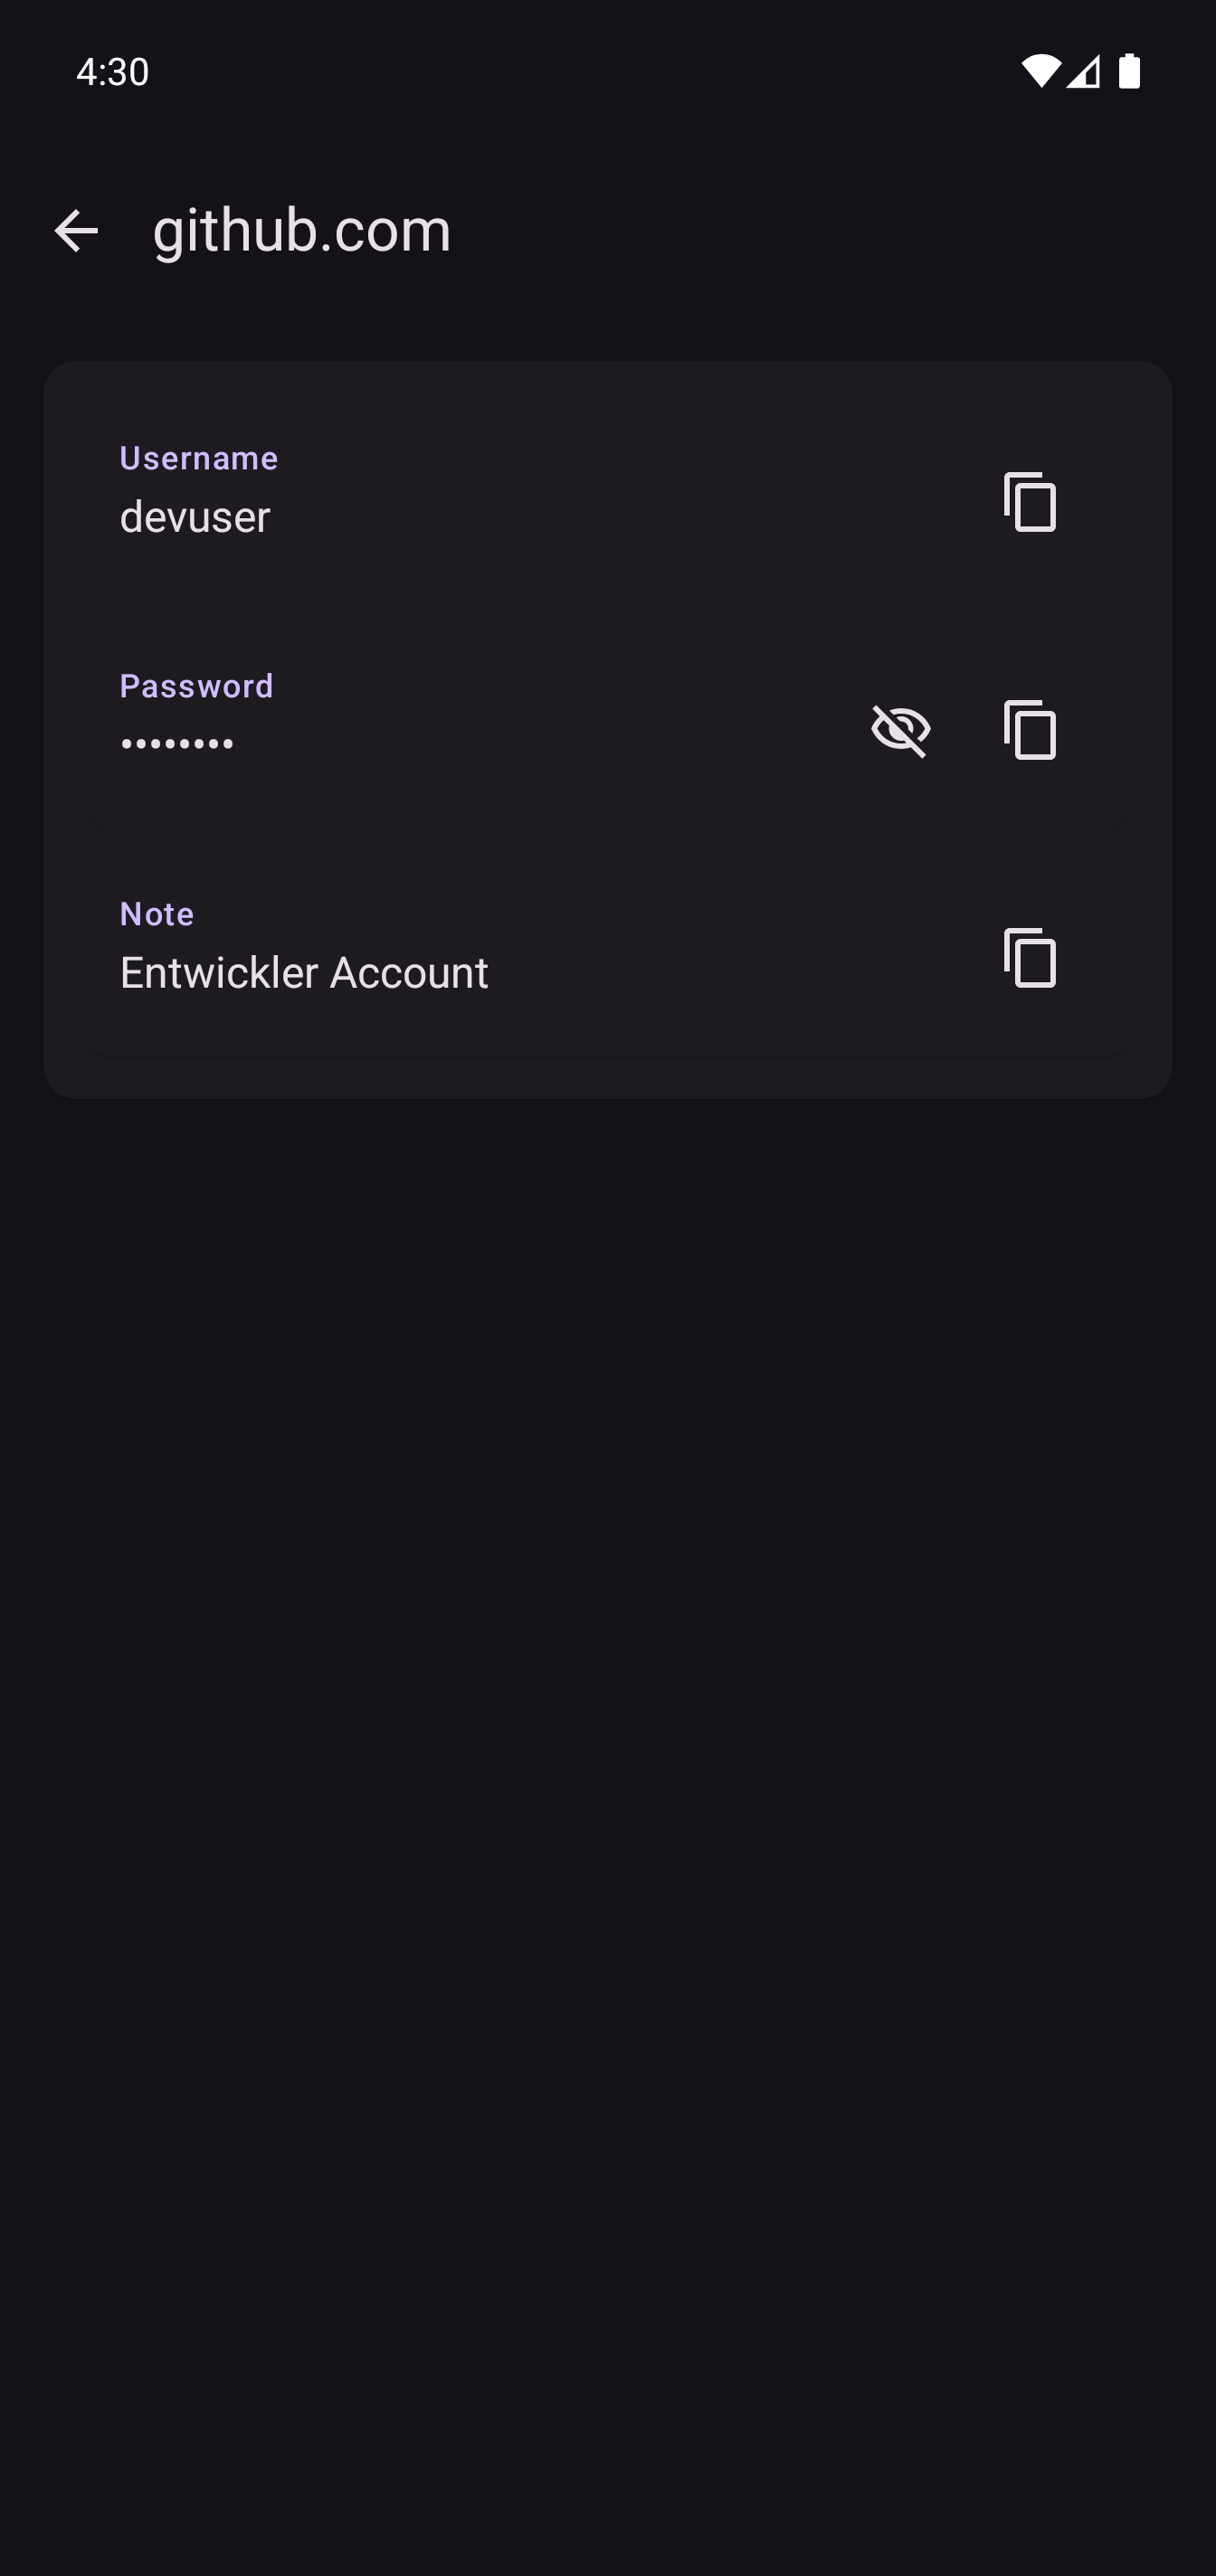Tap the github.com page title

[302, 230]
